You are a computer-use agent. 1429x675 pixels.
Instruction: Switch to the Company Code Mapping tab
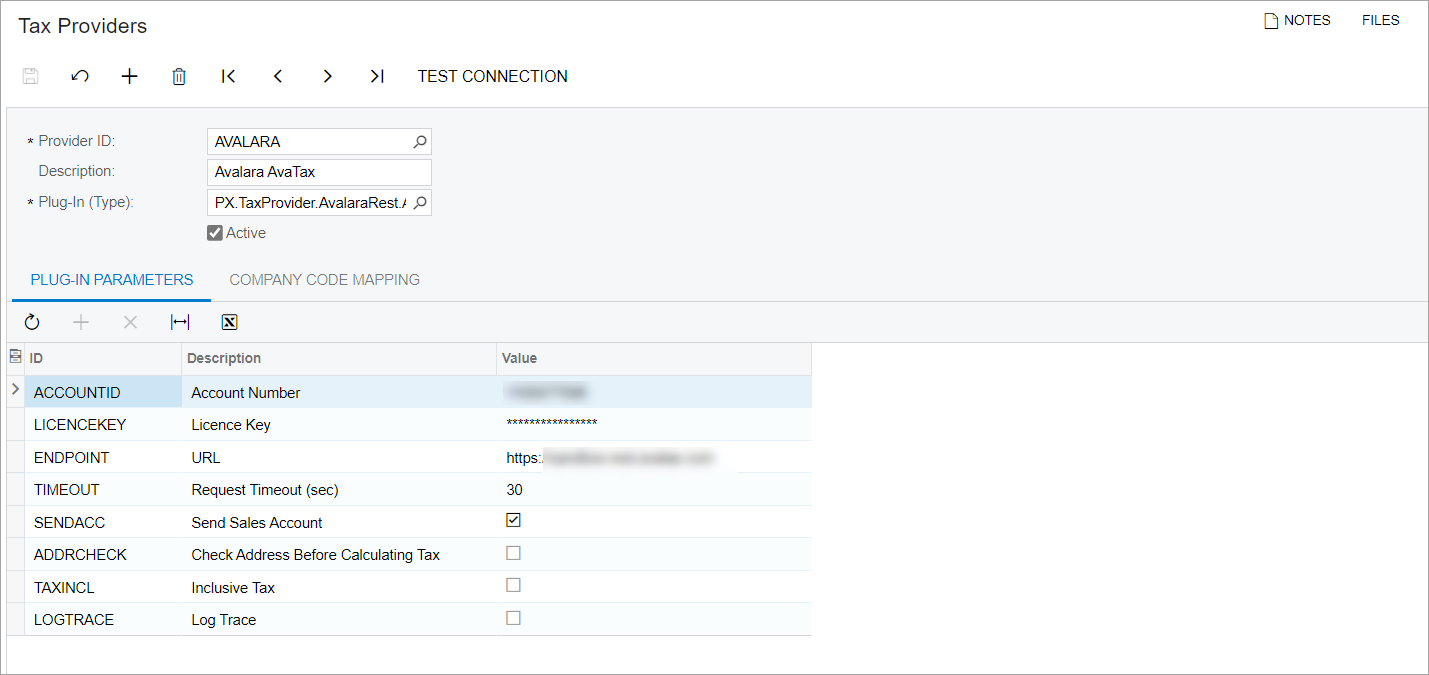coord(324,280)
